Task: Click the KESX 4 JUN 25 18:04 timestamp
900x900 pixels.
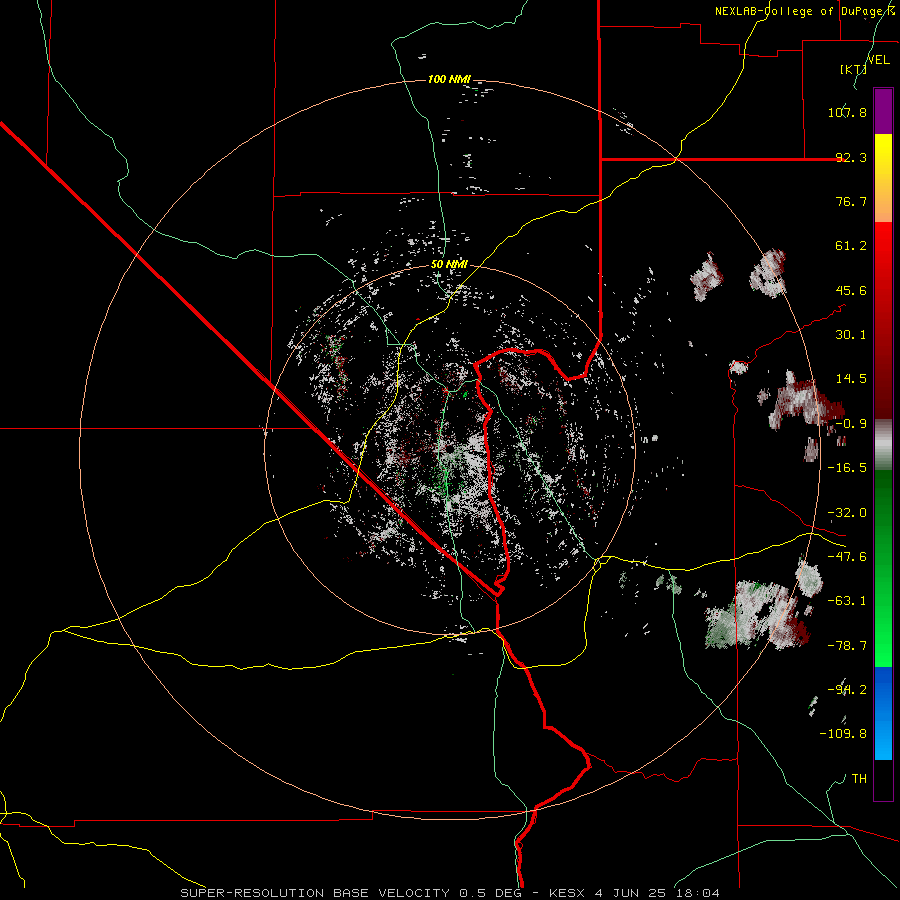Action: tap(634, 893)
